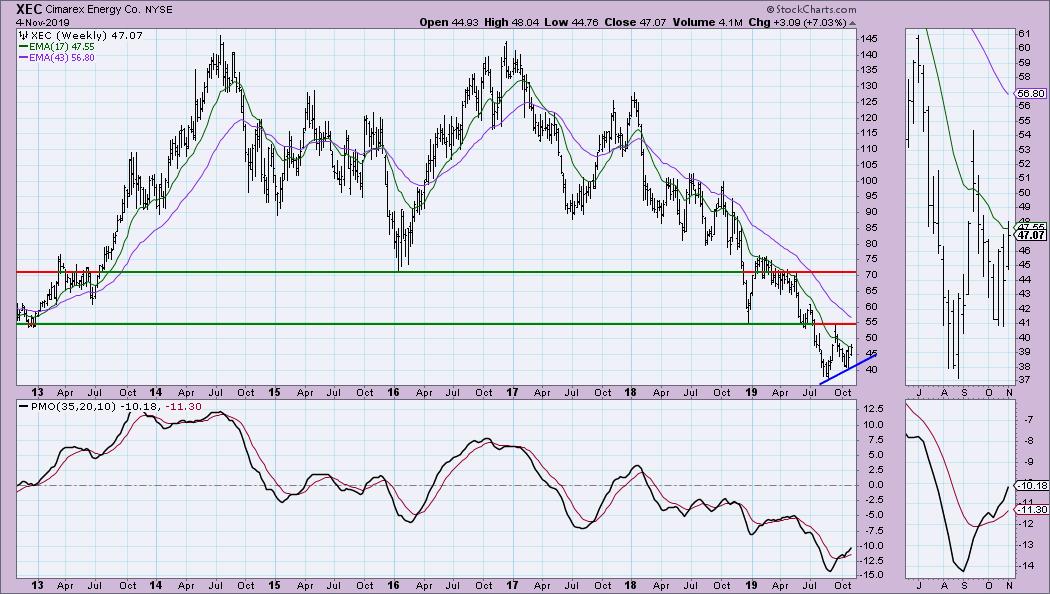
Task: Click the EMA(17) 47.55 legend entry
Action: click(57, 47)
